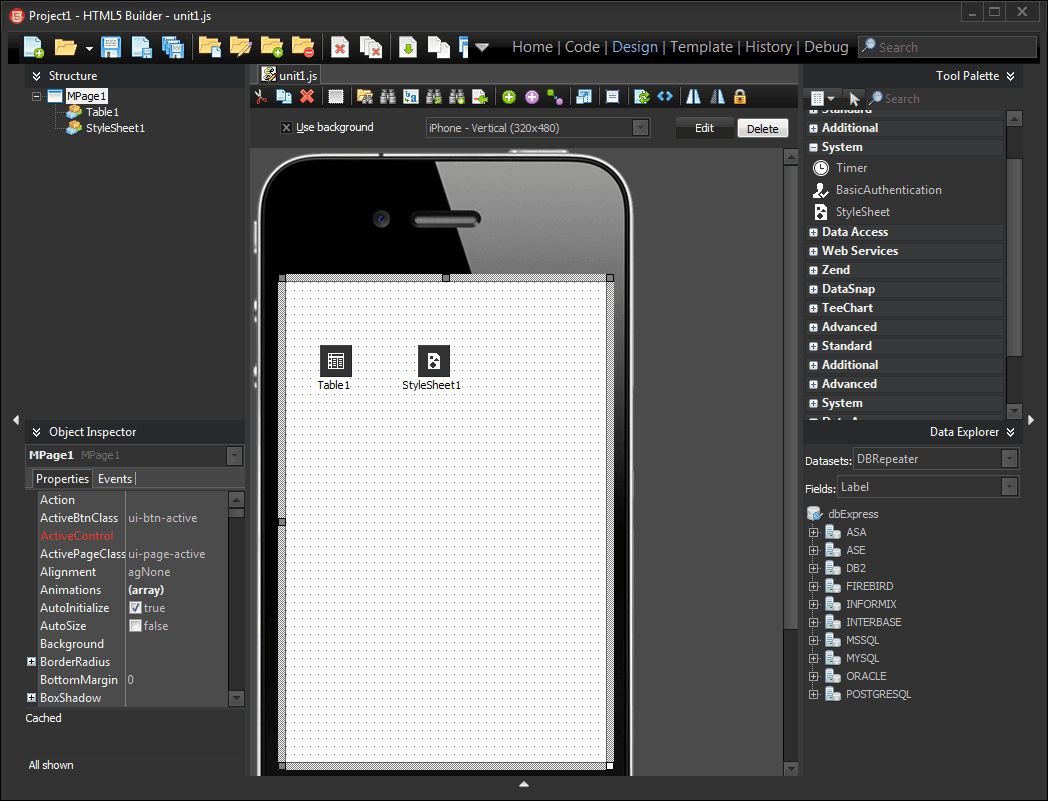Check the AutoSize false checkbox
Screen dimensions: 1048x801
point(136,626)
